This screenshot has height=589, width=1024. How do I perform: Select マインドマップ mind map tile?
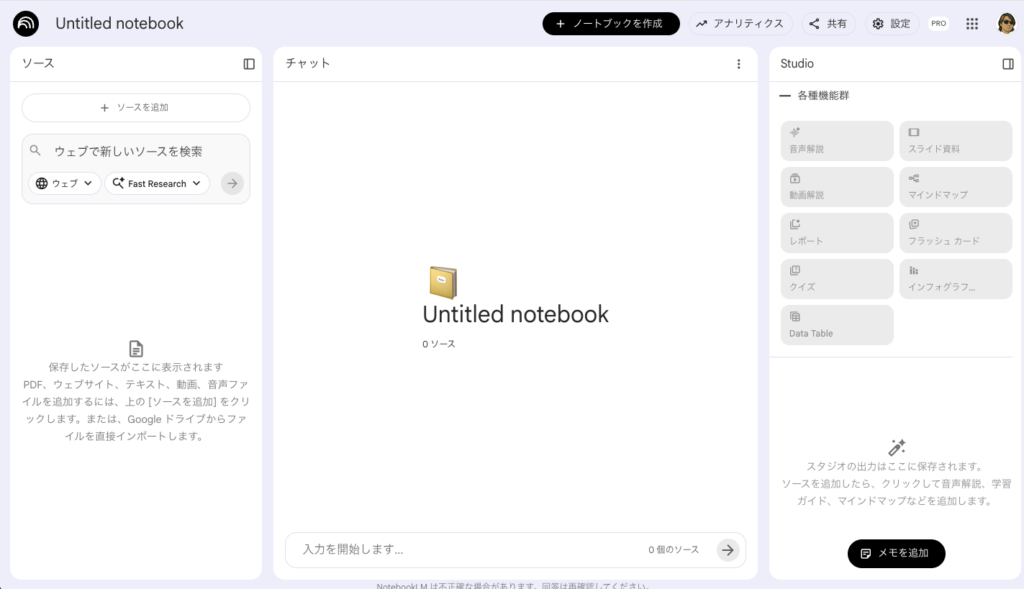955,187
